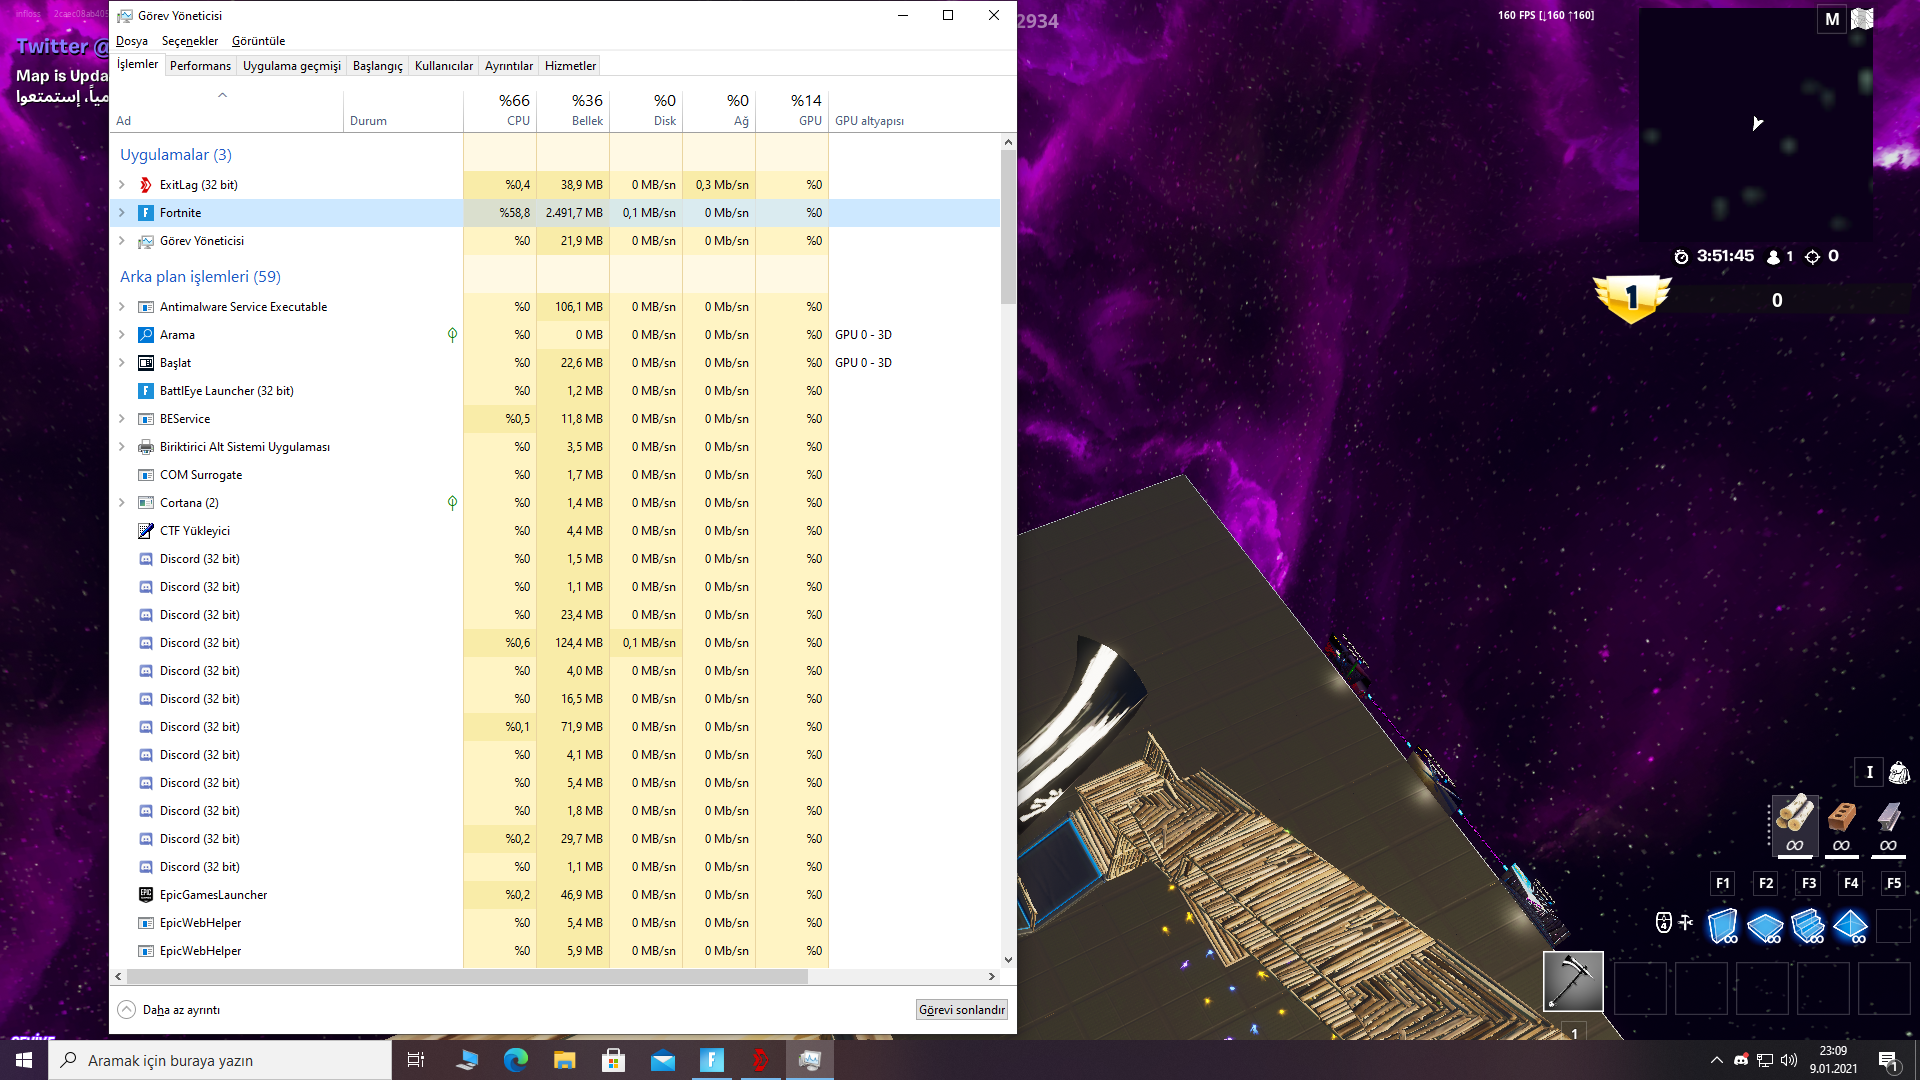Screen dimensions: 1920x1080
Task: Expand the Antimalware Service Executable entry
Action: pos(122,307)
